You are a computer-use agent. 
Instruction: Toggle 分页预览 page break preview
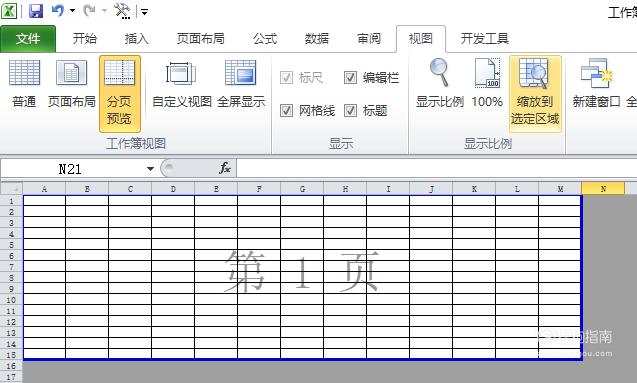pos(119,93)
